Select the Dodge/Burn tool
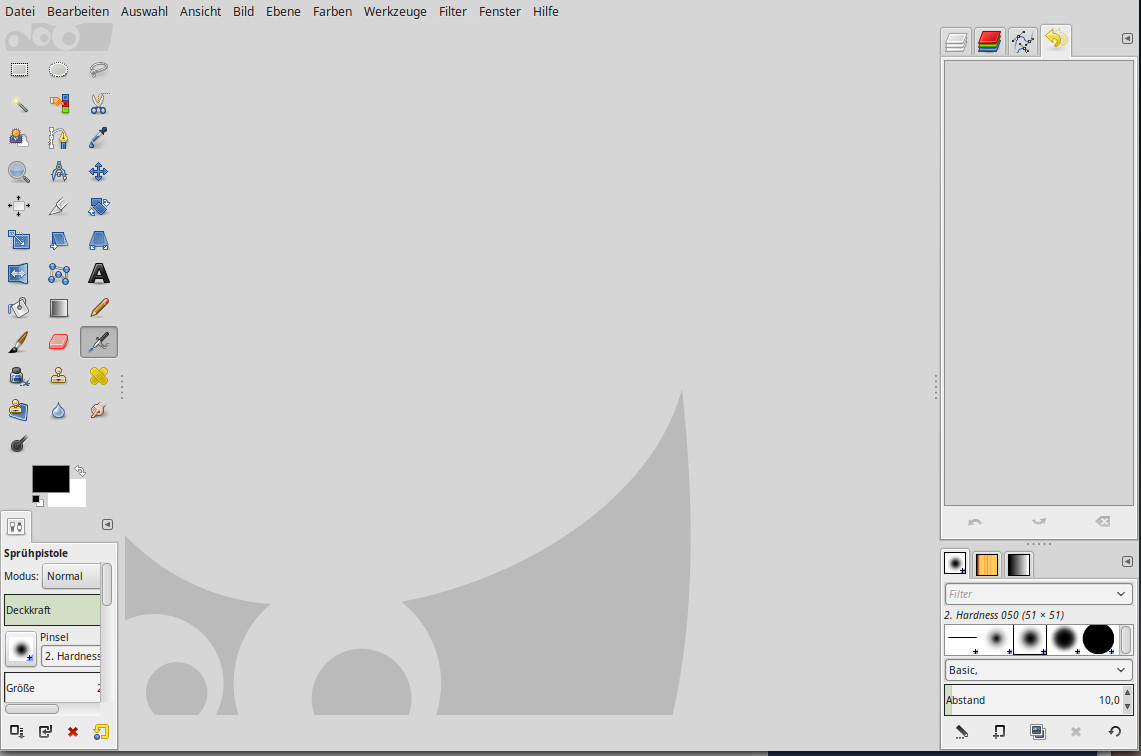 point(19,443)
